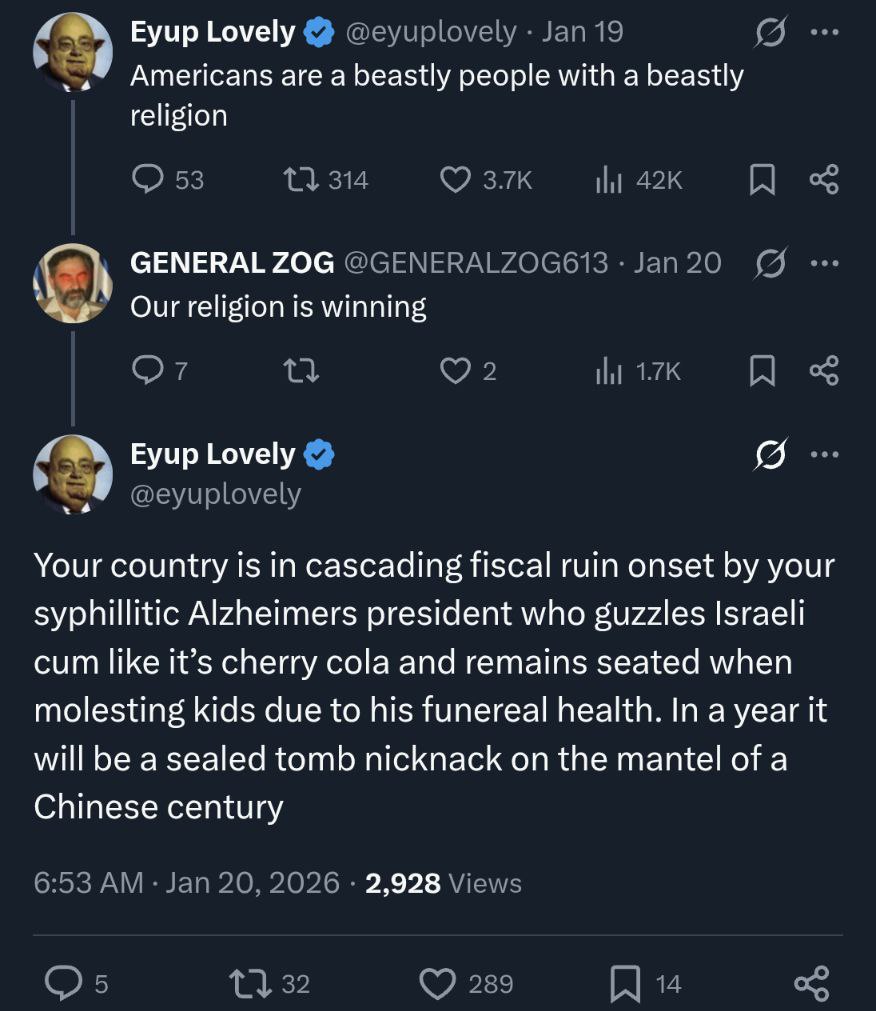Screen dimensions: 876x1011
Task: Repost the Jan 19 post with 314 reposts
Action: [x=299, y=179]
